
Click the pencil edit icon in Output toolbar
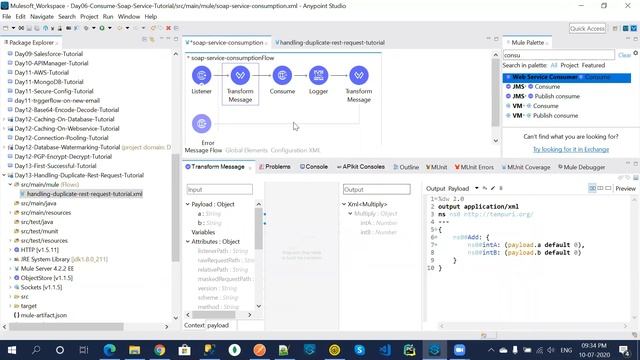tap(493, 188)
